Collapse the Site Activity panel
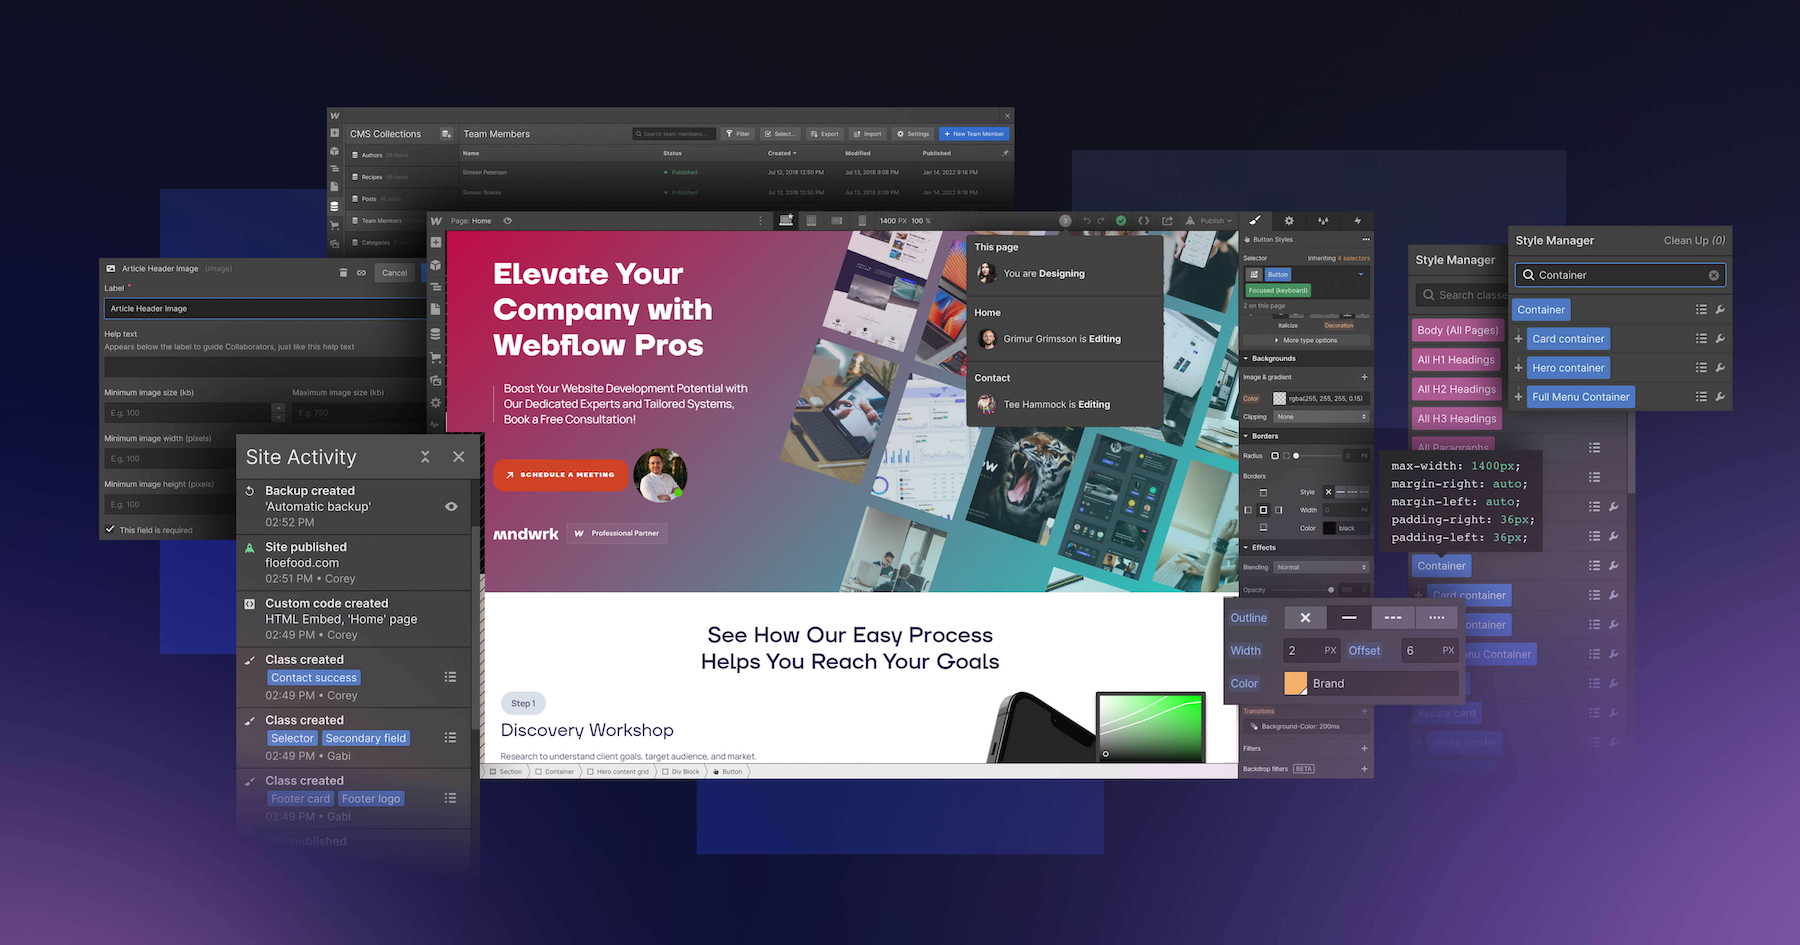Screen dimensions: 1800x945 [425, 457]
